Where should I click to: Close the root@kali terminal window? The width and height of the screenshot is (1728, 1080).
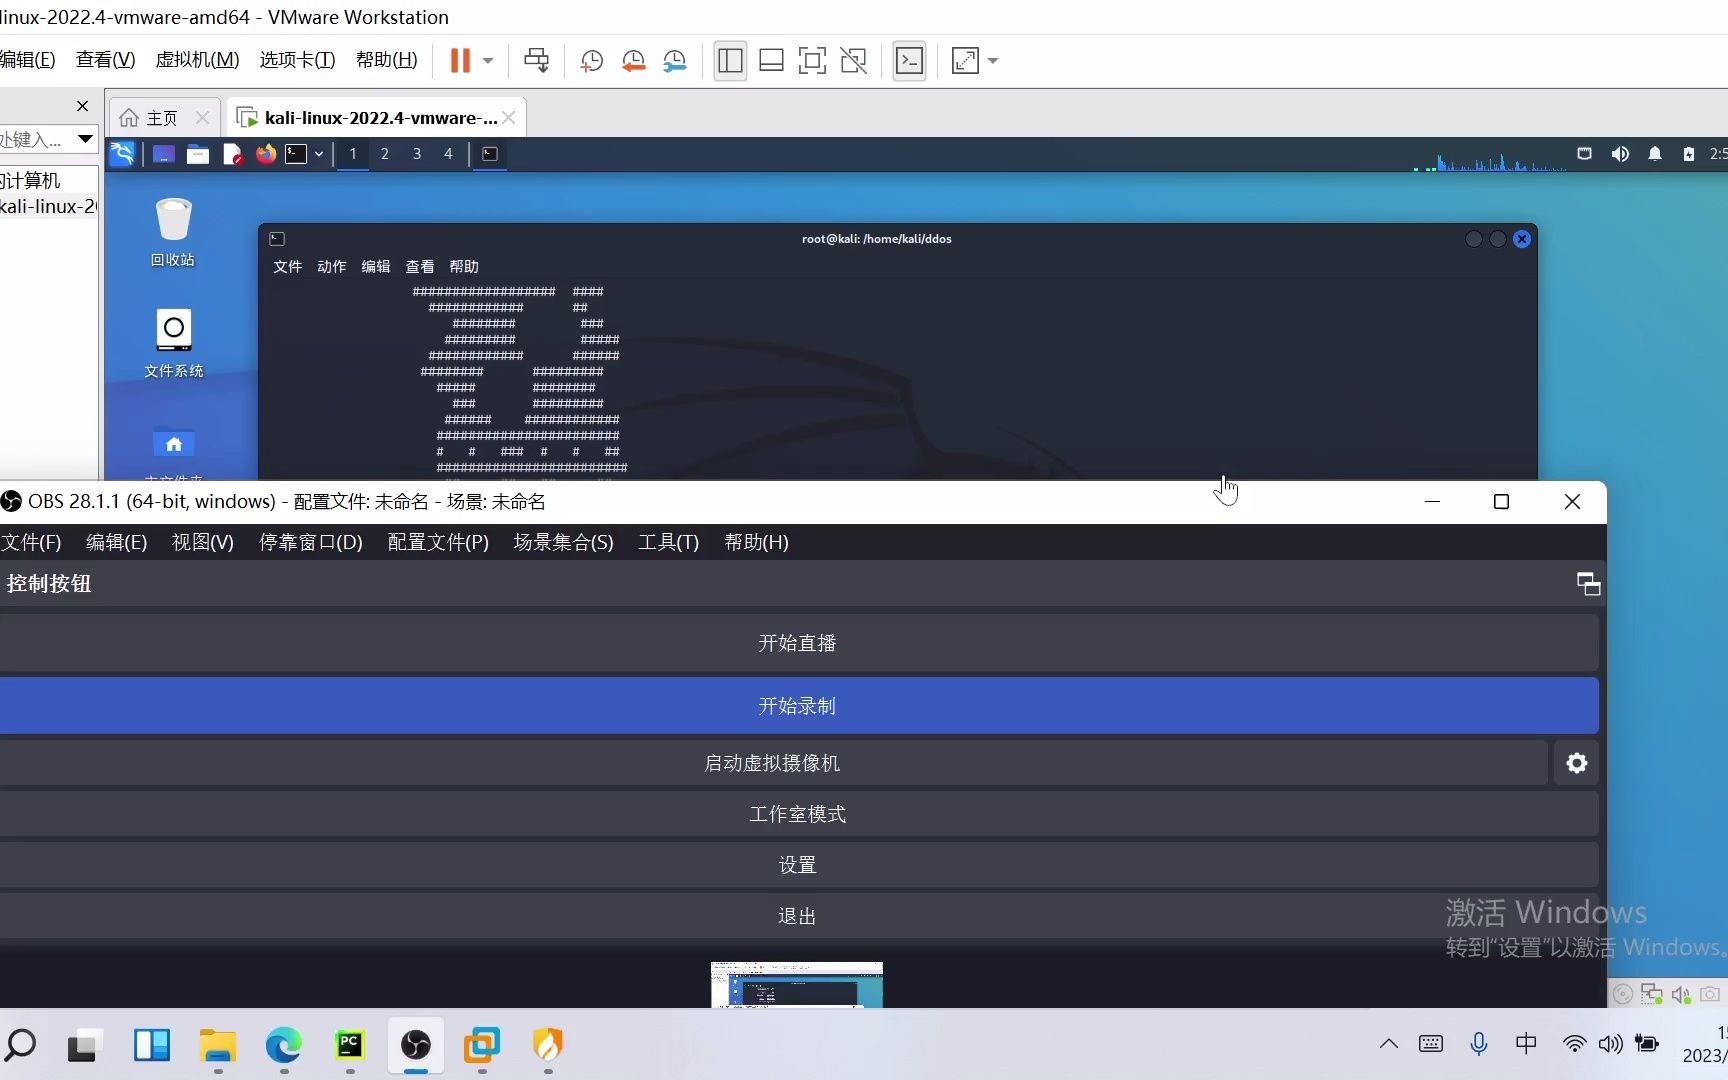tap(1522, 239)
